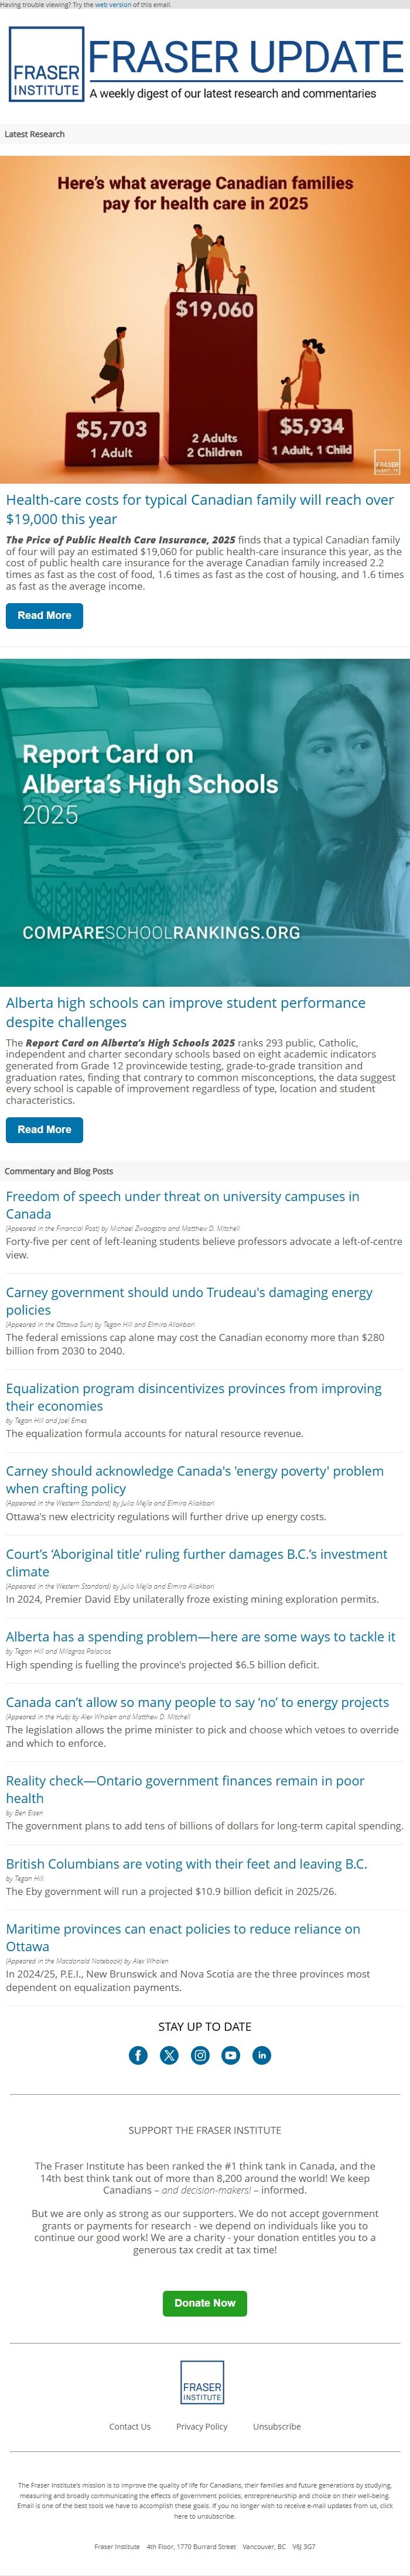
Task: Open the YouTube social icon
Action: coord(231,2055)
